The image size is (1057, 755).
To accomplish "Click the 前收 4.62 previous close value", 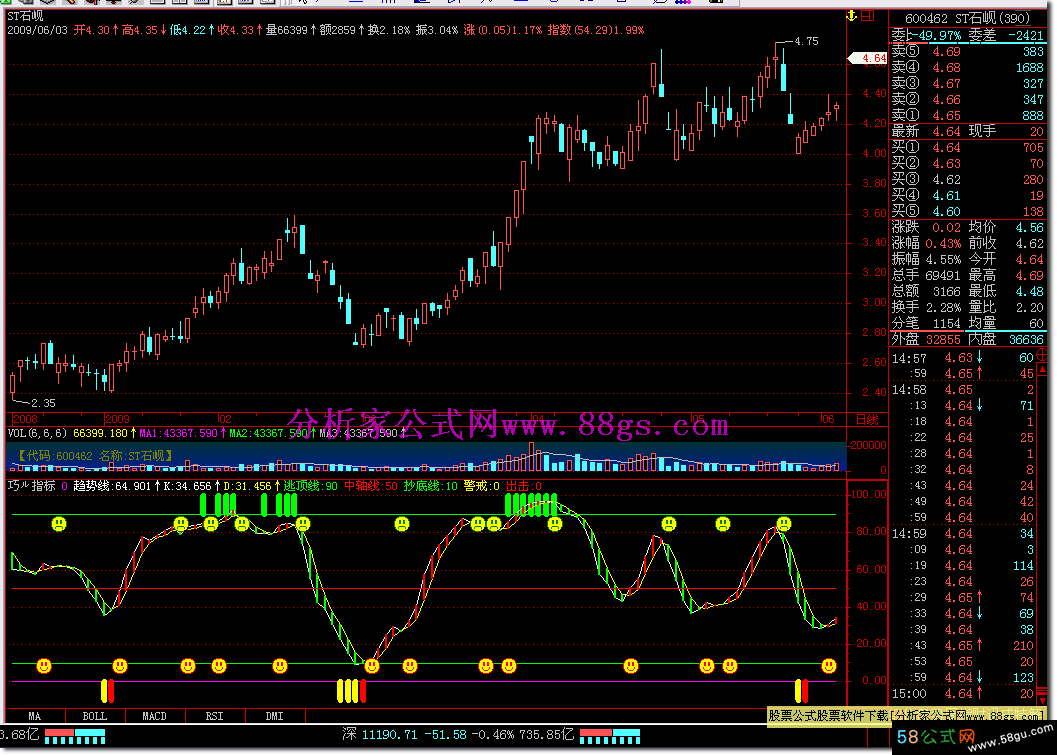I will pos(1006,243).
